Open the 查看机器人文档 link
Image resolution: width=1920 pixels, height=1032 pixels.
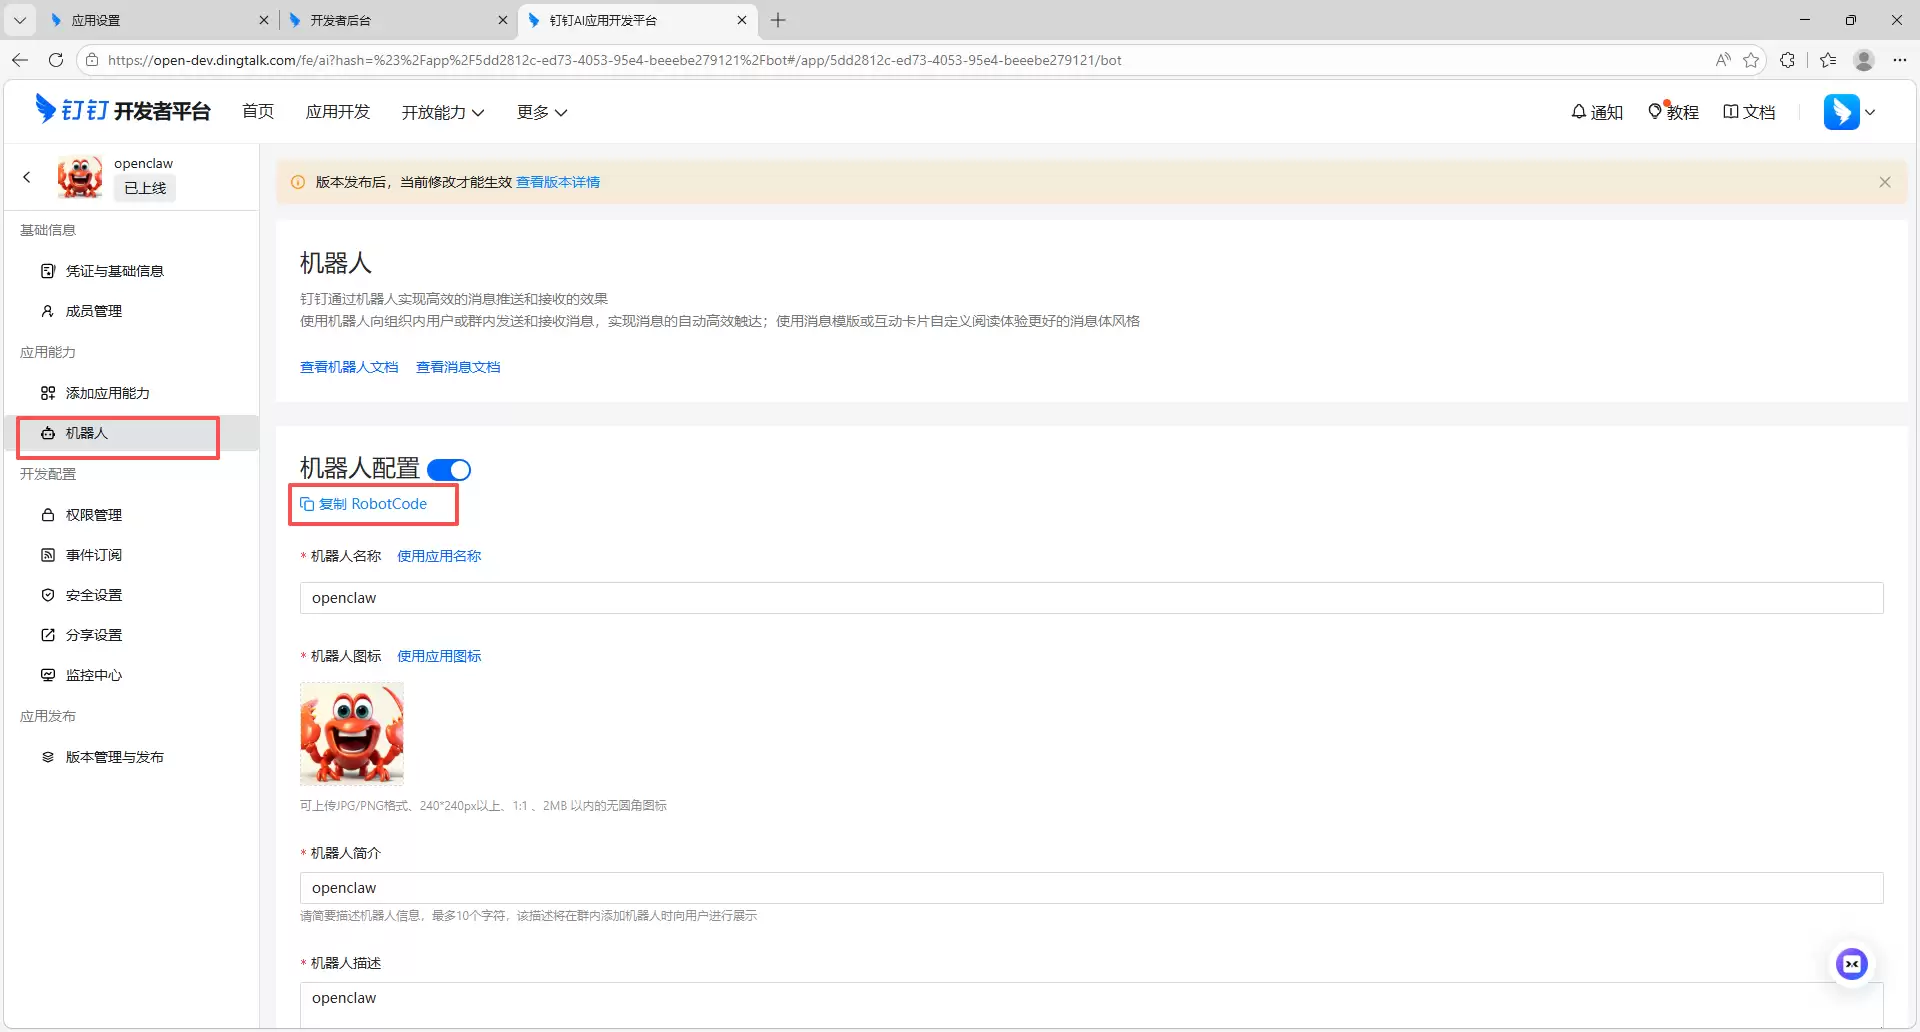tap(349, 367)
